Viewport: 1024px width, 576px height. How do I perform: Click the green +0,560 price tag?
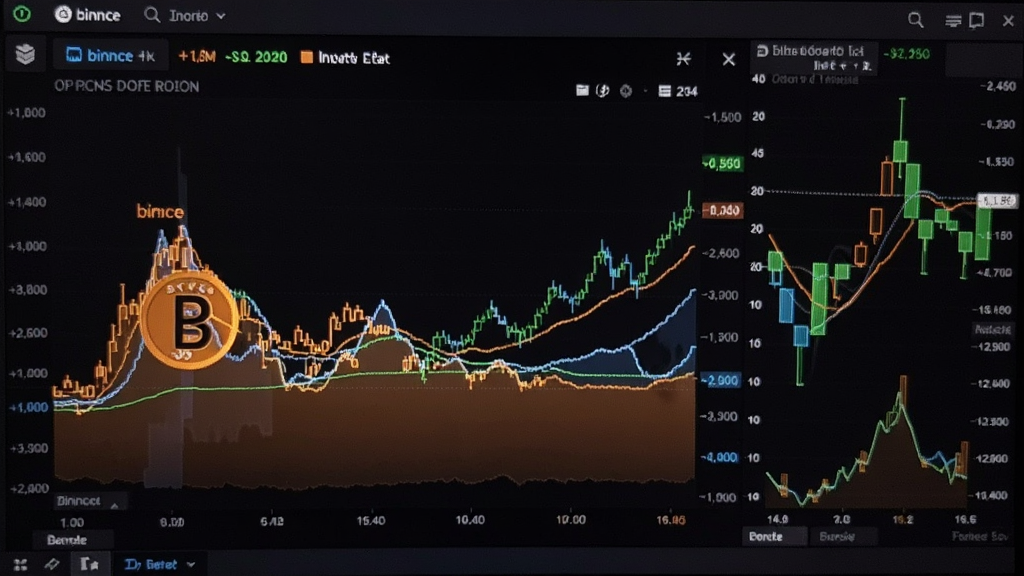tap(722, 163)
